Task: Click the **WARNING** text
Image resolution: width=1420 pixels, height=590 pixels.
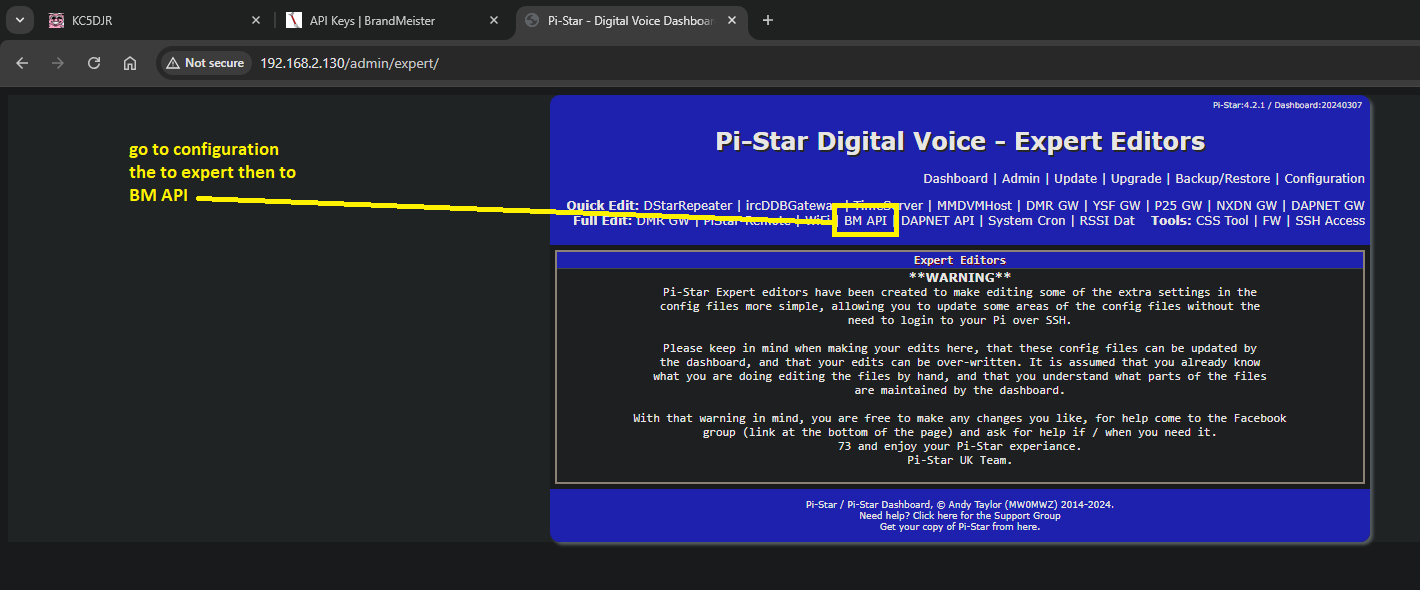Action: (960, 277)
